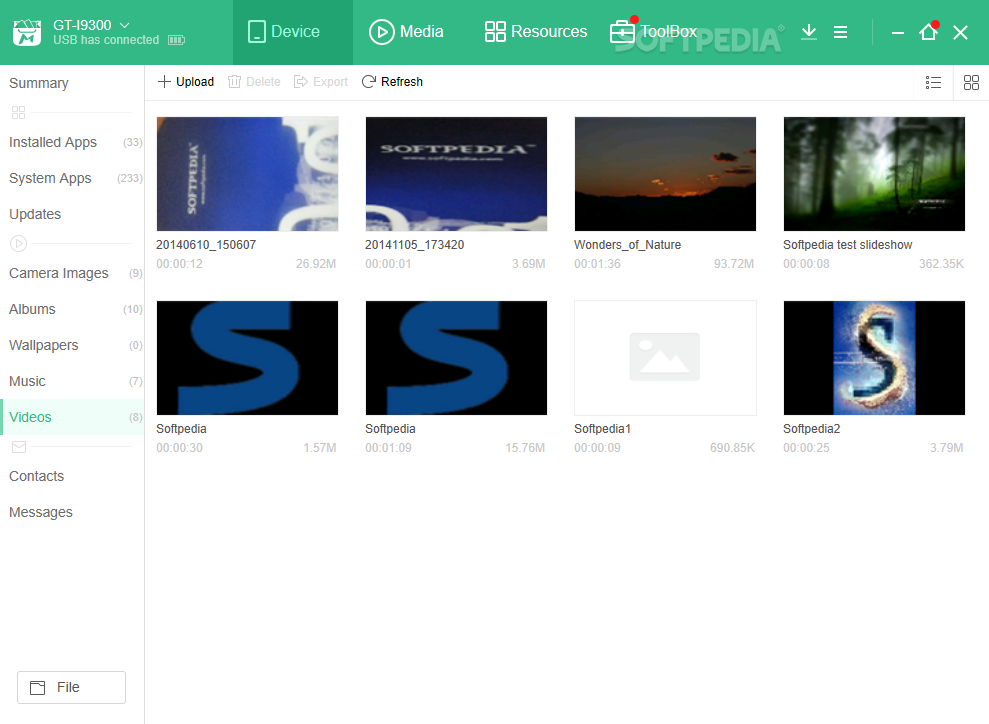Screen dimensions: 989x724
Task: Select the Softpedia 00:01:09 video thumbnail
Action: tap(456, 358)
